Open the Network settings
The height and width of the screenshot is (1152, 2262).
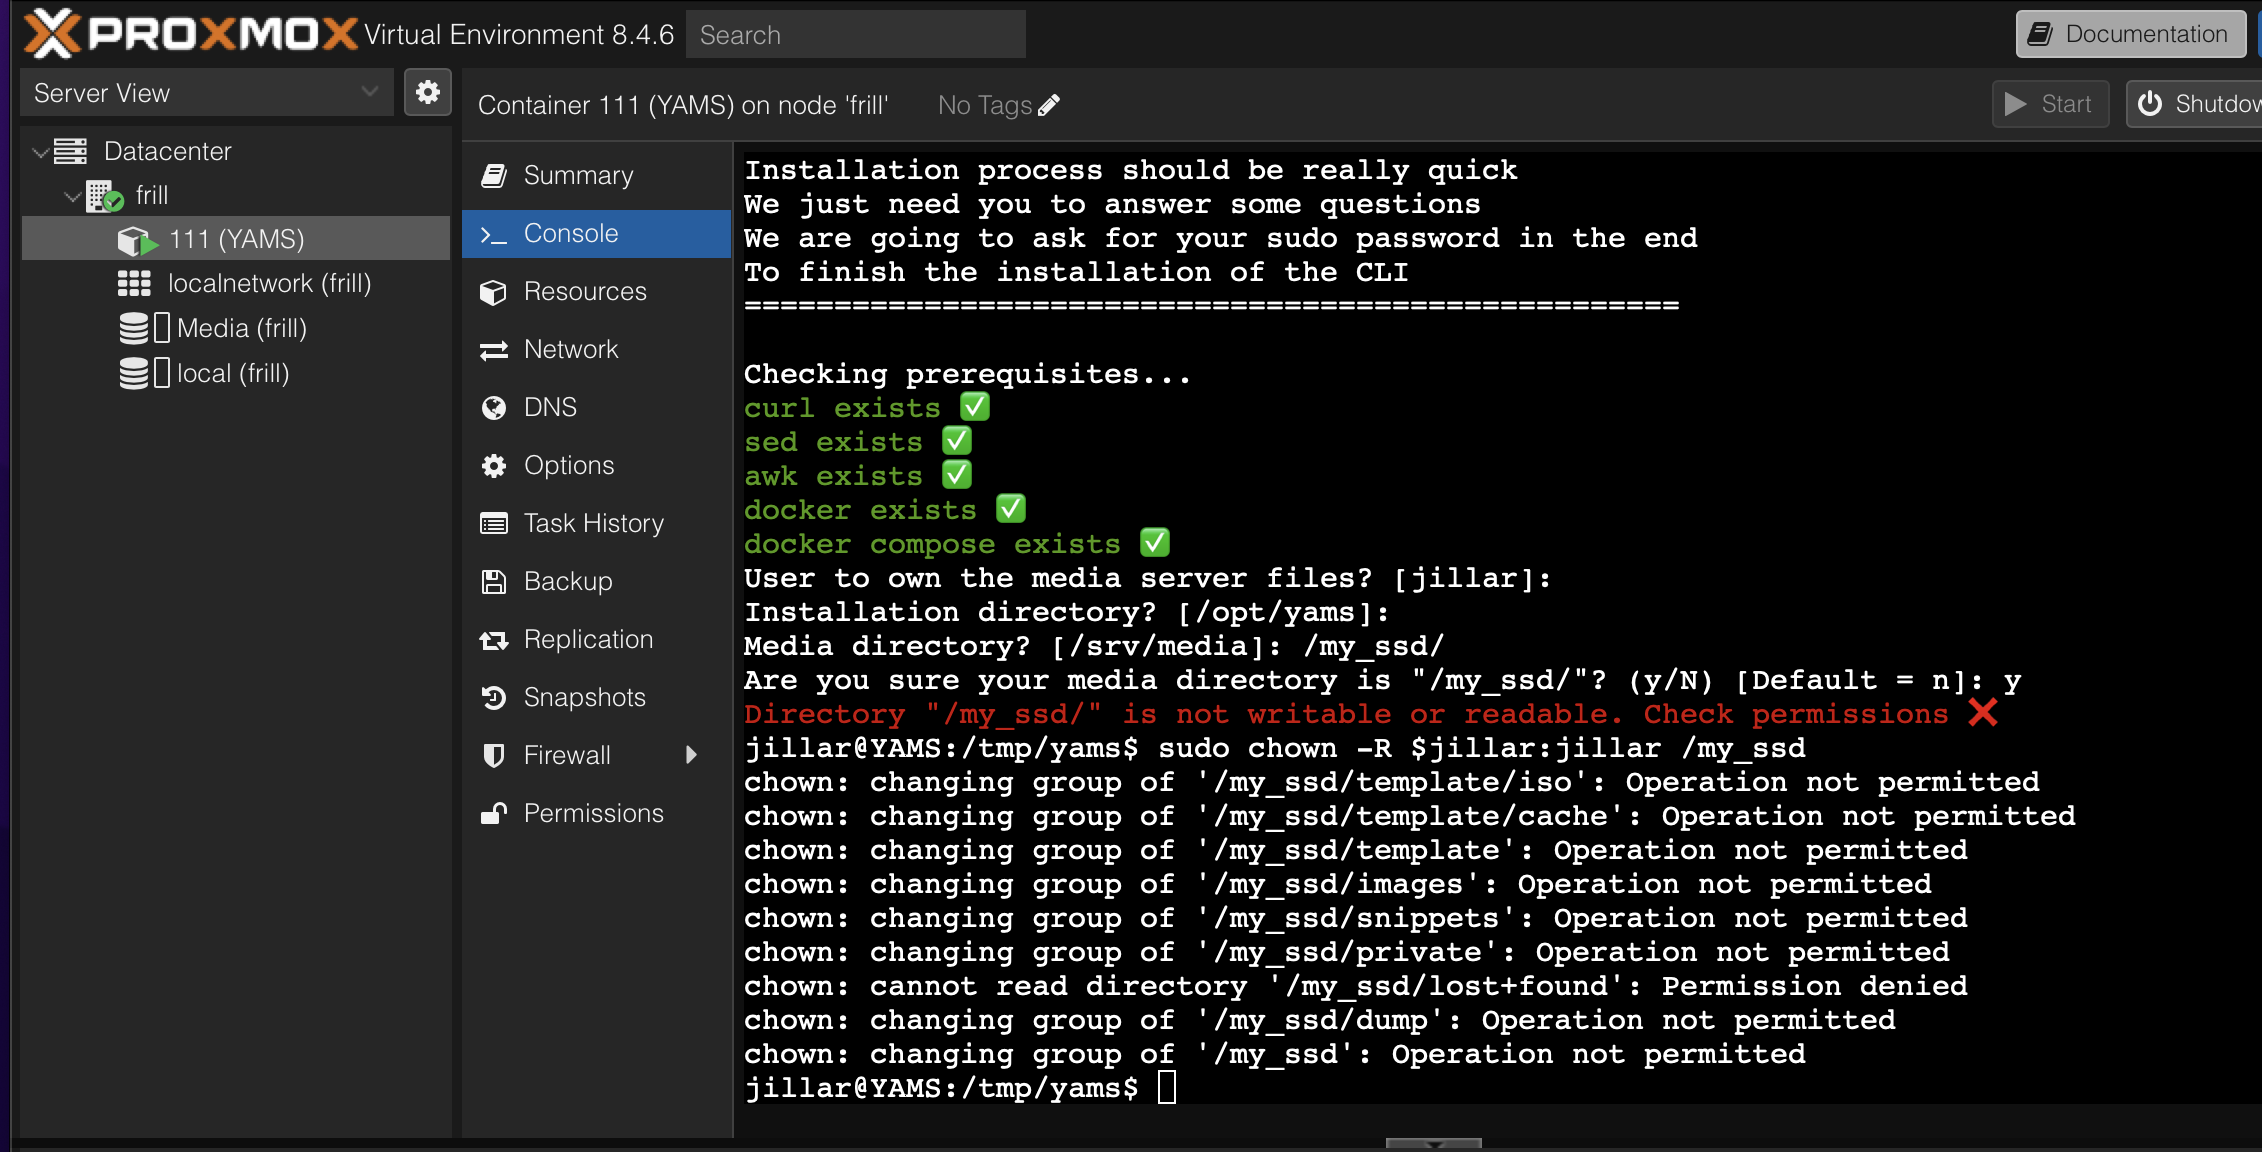pyautogui.click(x=597, y=350)
